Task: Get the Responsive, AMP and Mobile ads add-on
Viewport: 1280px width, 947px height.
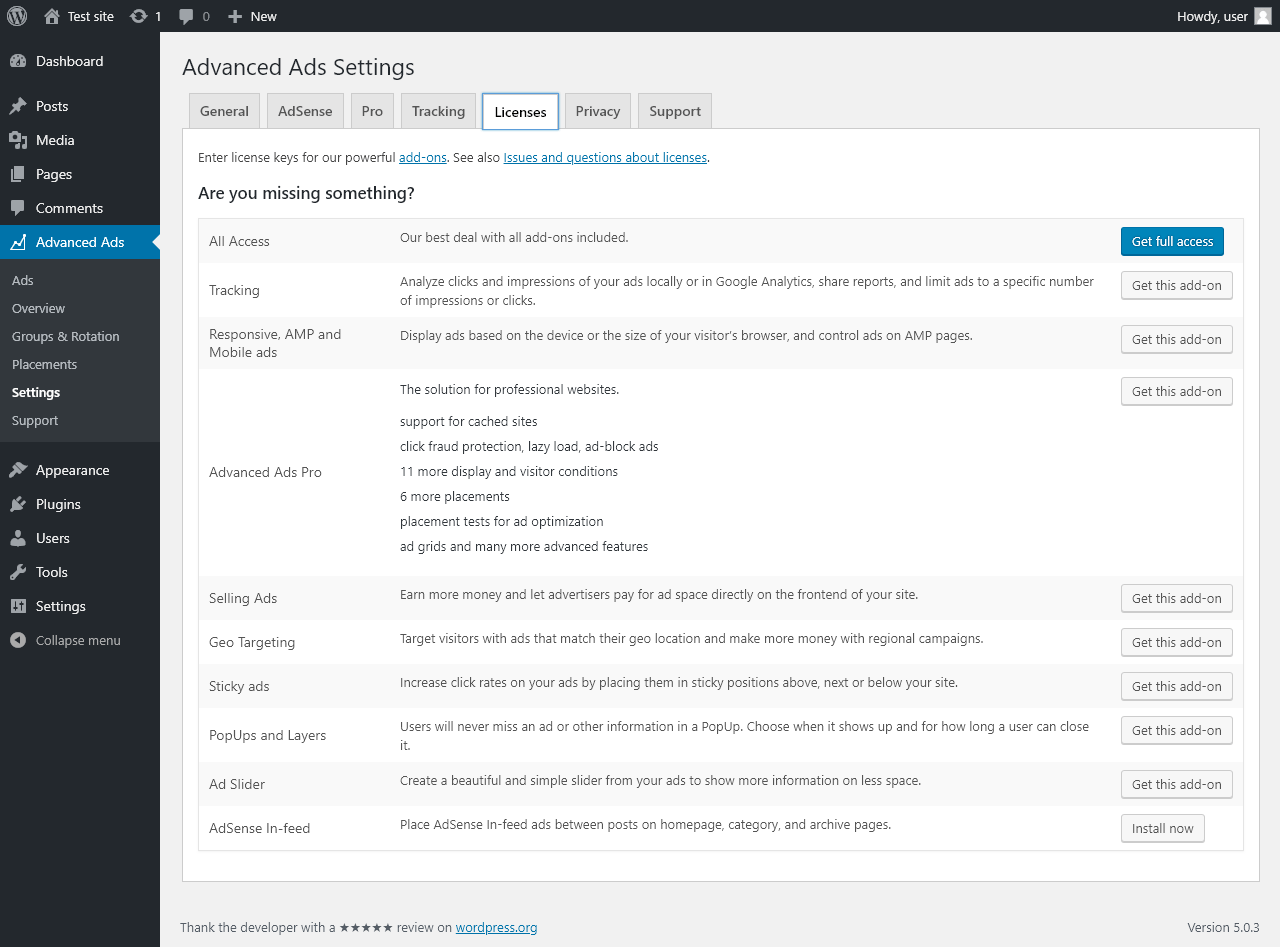Action: pos(1177,339)
